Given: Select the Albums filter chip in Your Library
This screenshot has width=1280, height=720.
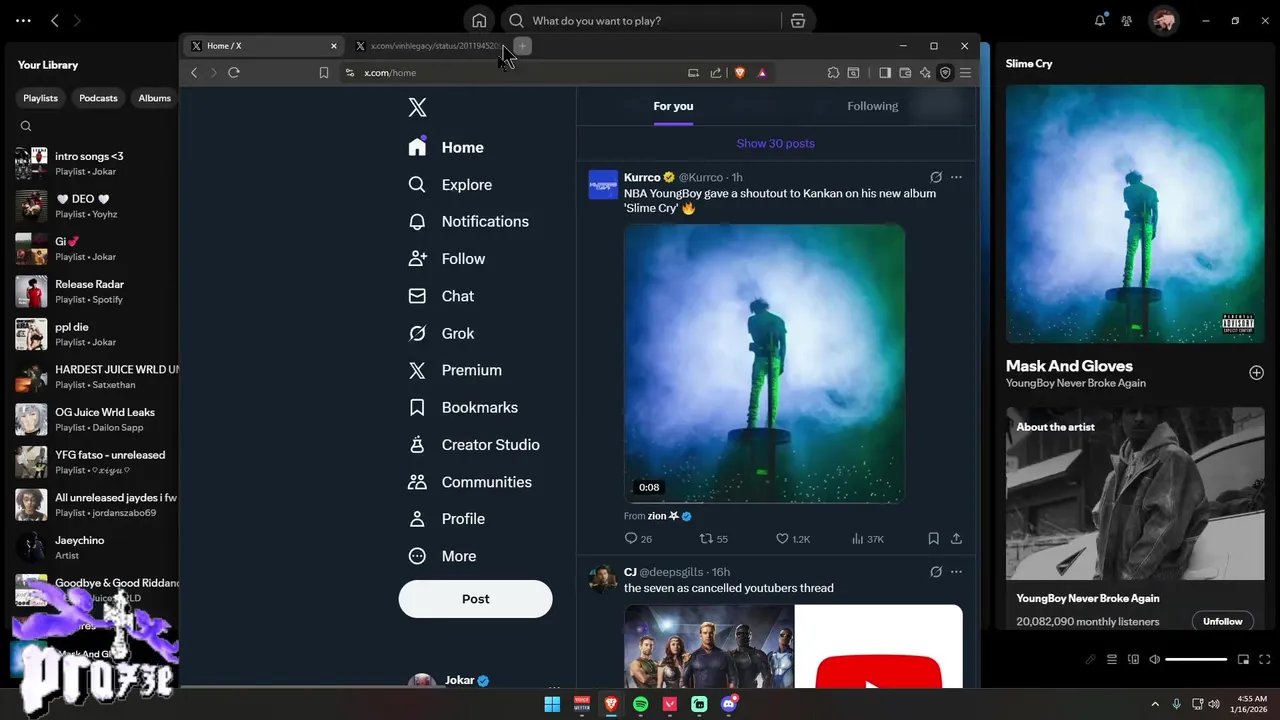Looking at the screenshot, I should pyautogui.click(x=154, y=98).
